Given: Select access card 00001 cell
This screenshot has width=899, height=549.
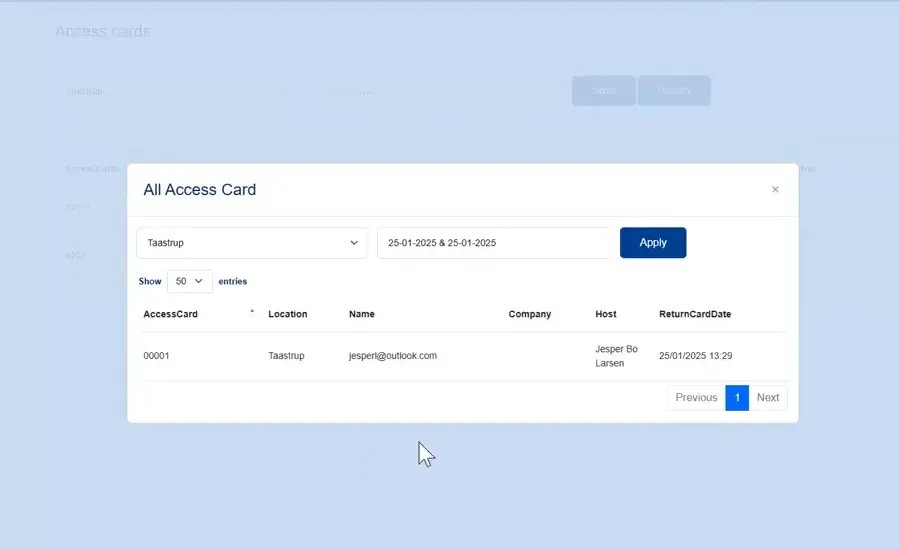Looking at the screenshot, I should pyautogui.click(x=157, y=356).
